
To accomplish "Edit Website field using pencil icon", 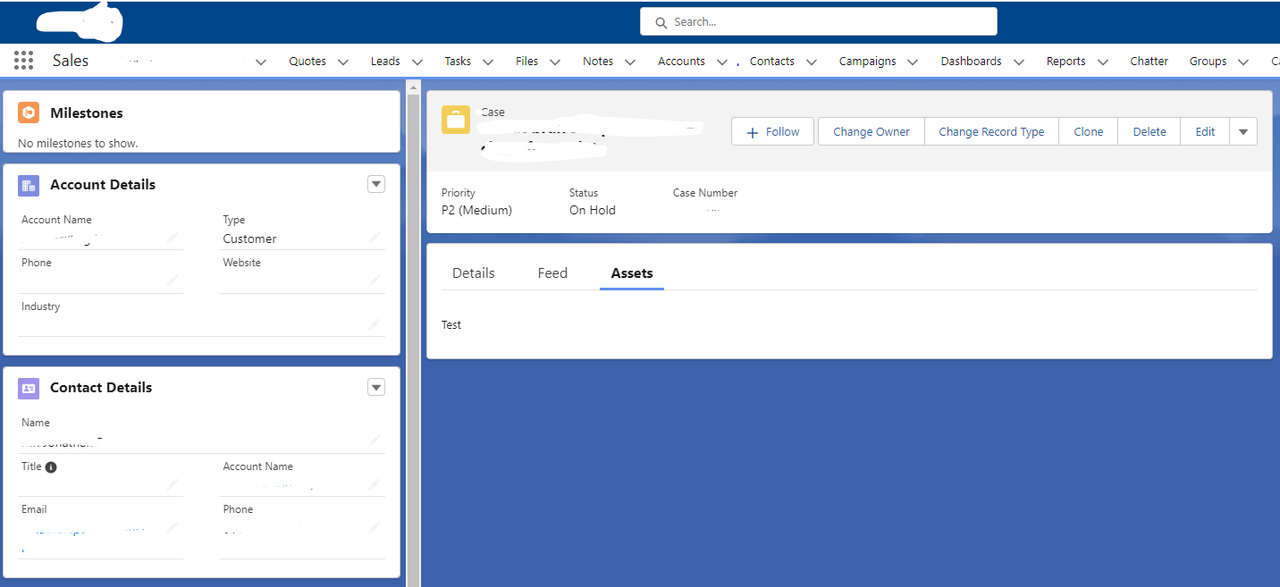I will [374, 280].
